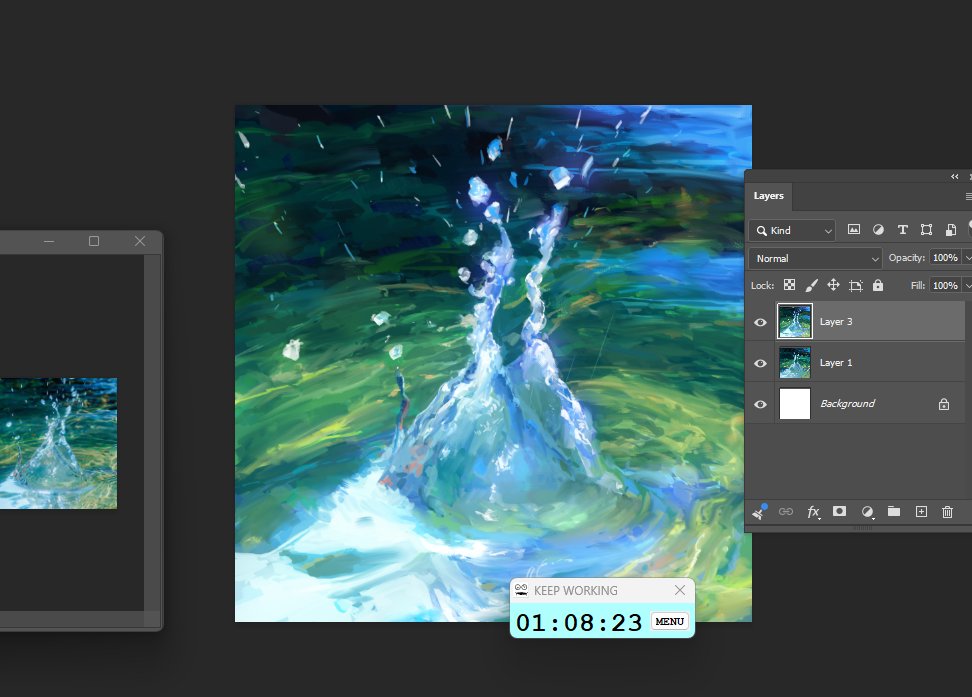The image size is (972, 697).
Task: Close the Keep Working timer widget
Action: coord(679,590)
